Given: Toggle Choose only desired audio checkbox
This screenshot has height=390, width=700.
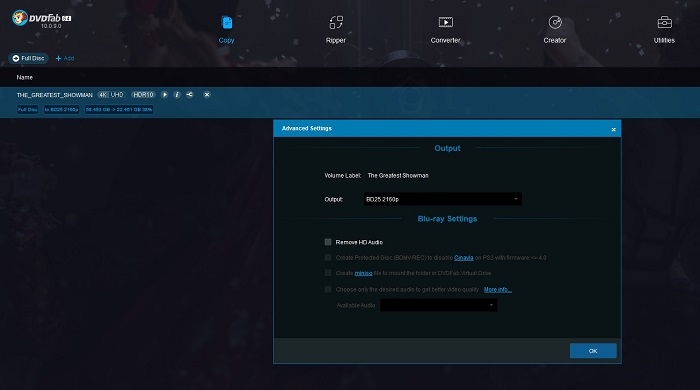Looking at the screenshot, I should (328, 289).
